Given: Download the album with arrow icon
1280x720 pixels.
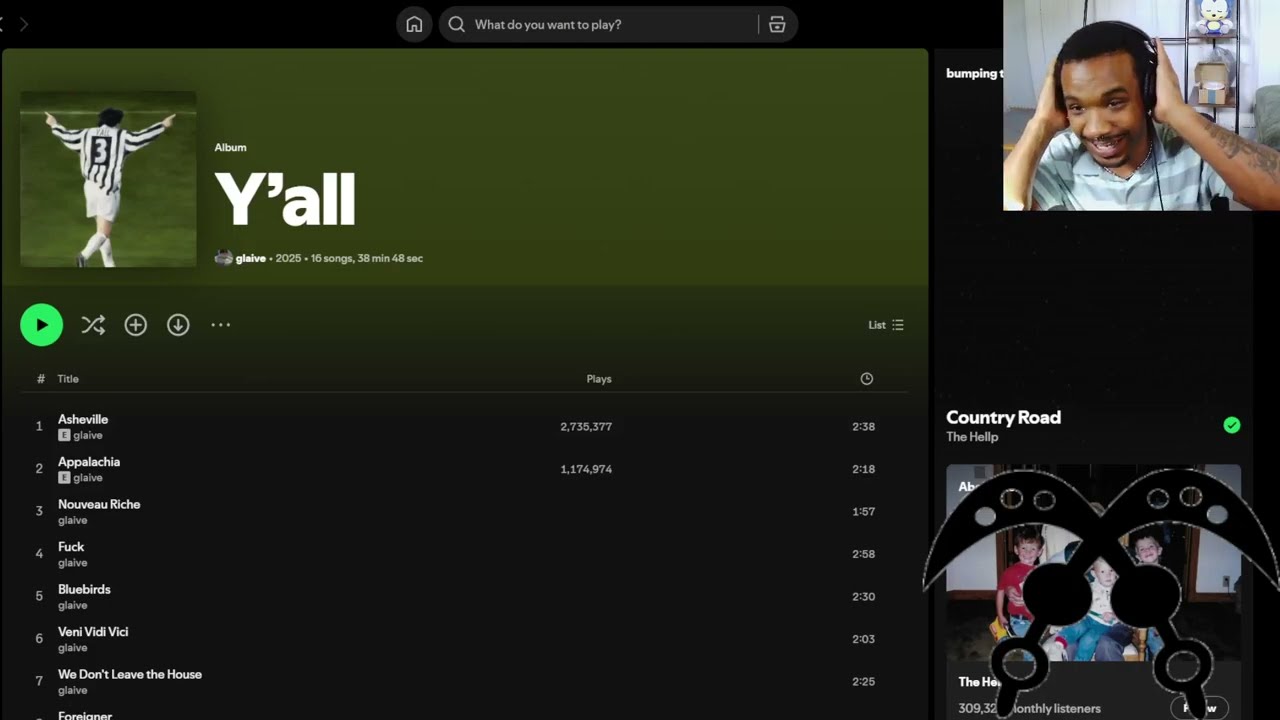Looking at the screenshot, I should click(178, 325).
